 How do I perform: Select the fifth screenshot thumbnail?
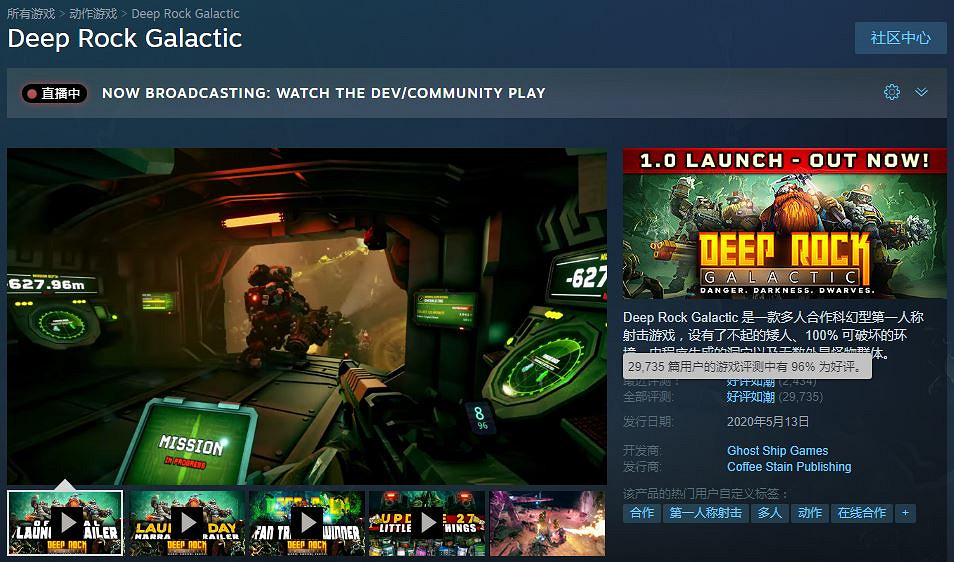click(x=547, y=522)
